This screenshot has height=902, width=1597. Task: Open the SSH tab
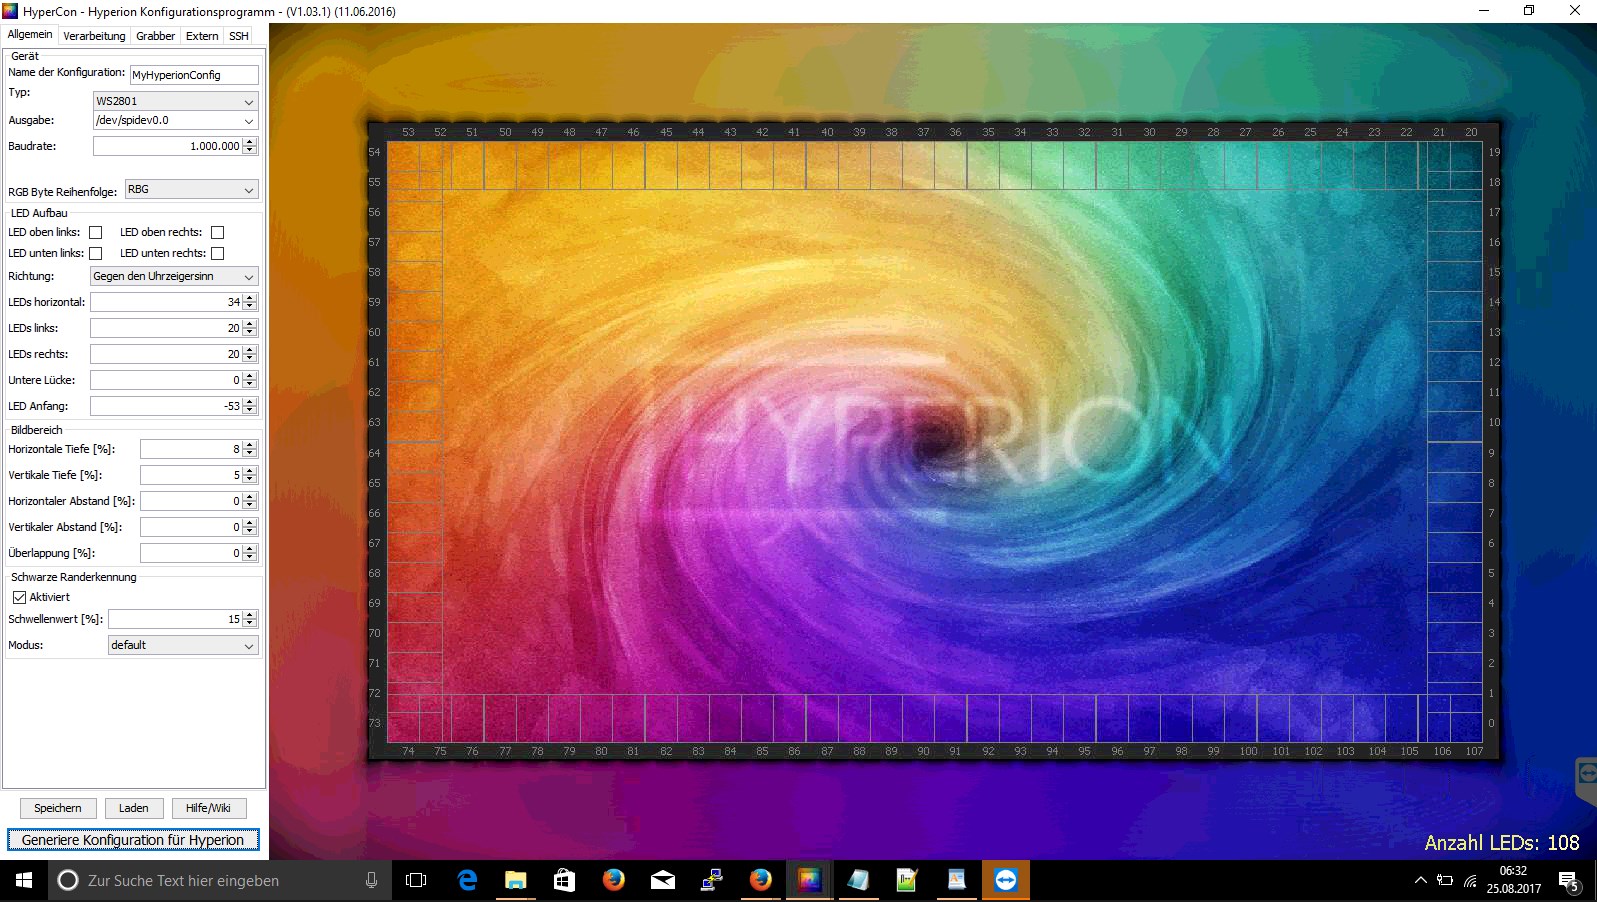(x=238, y=36)
